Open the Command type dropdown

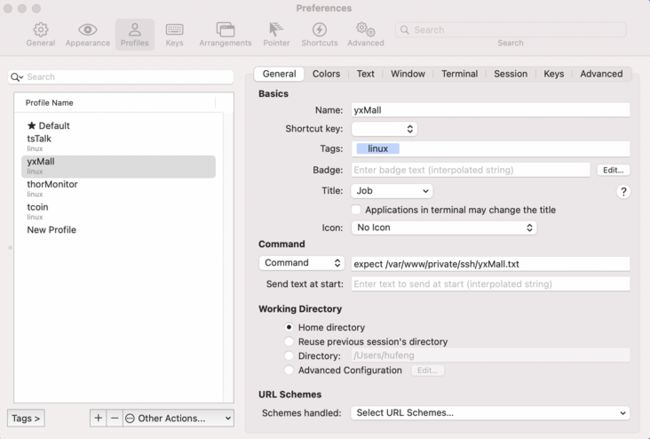coord(301,263)
